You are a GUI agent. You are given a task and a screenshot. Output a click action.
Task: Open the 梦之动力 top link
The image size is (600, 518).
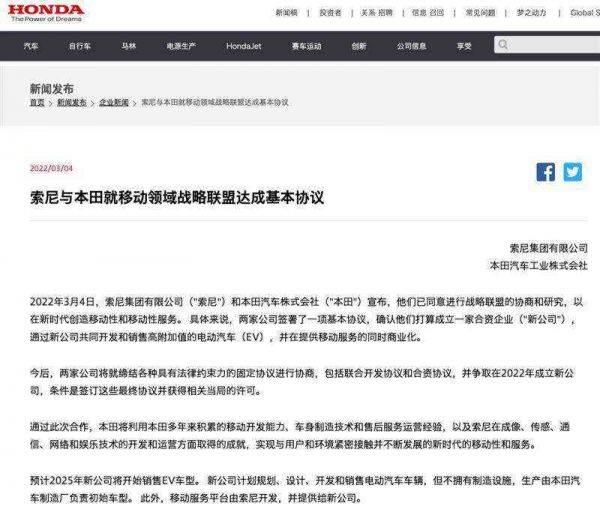coord(531,13)
